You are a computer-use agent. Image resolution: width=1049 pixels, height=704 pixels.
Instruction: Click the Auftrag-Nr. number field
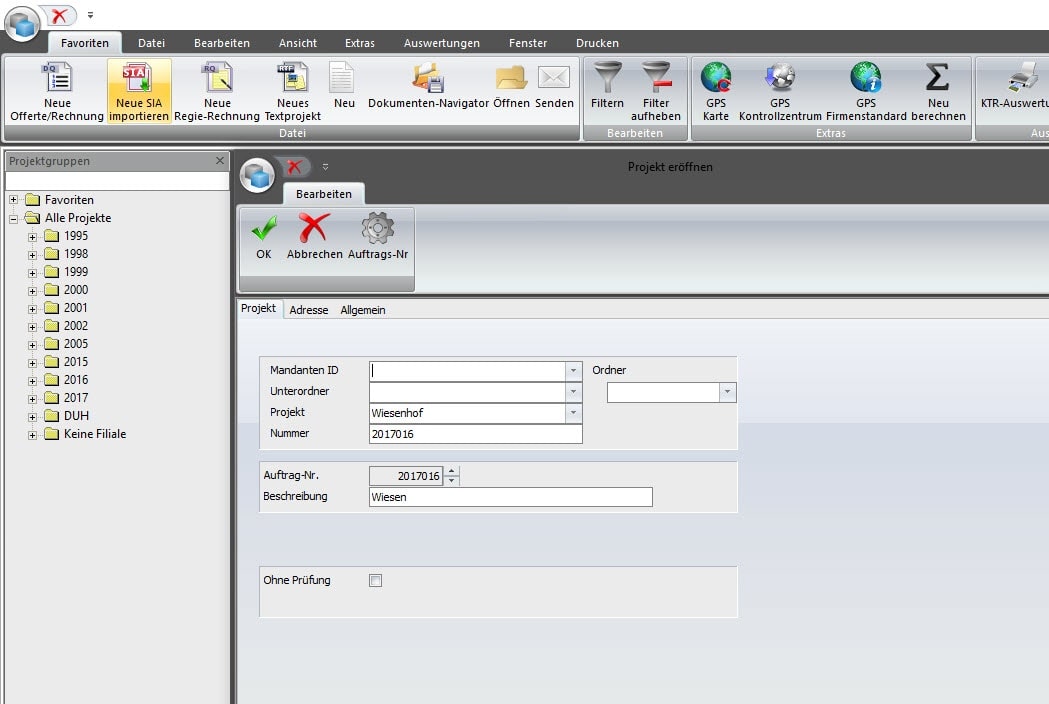tap(406, 476)
